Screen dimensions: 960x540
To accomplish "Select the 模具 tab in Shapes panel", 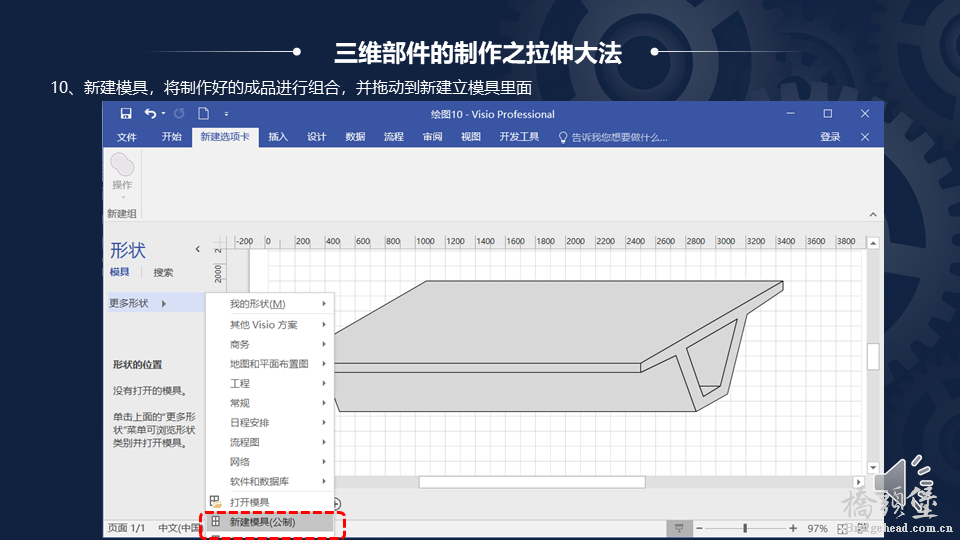I will tap(119, 272).
